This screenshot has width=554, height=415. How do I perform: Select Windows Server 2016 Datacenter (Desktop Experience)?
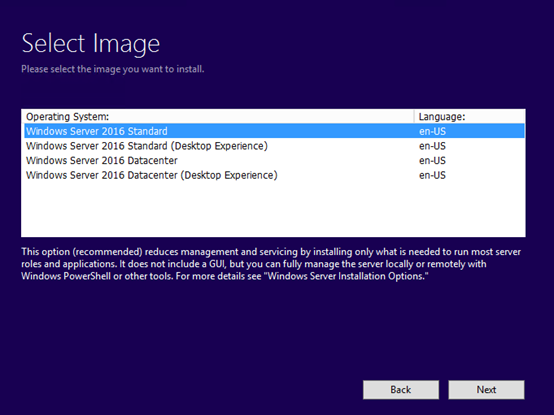coord(274,175)
